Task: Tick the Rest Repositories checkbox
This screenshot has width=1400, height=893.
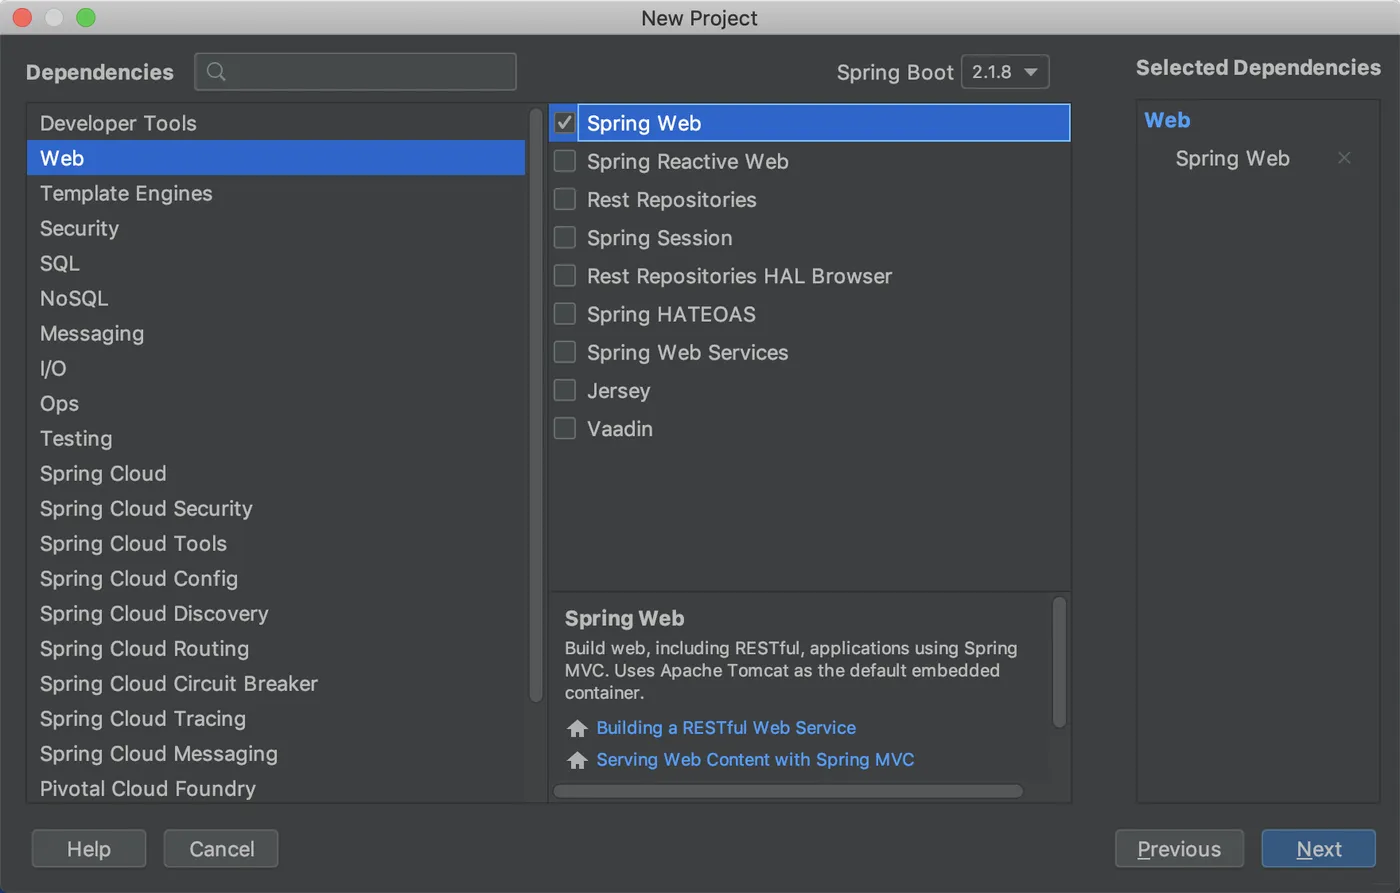Action: (565, 199)
